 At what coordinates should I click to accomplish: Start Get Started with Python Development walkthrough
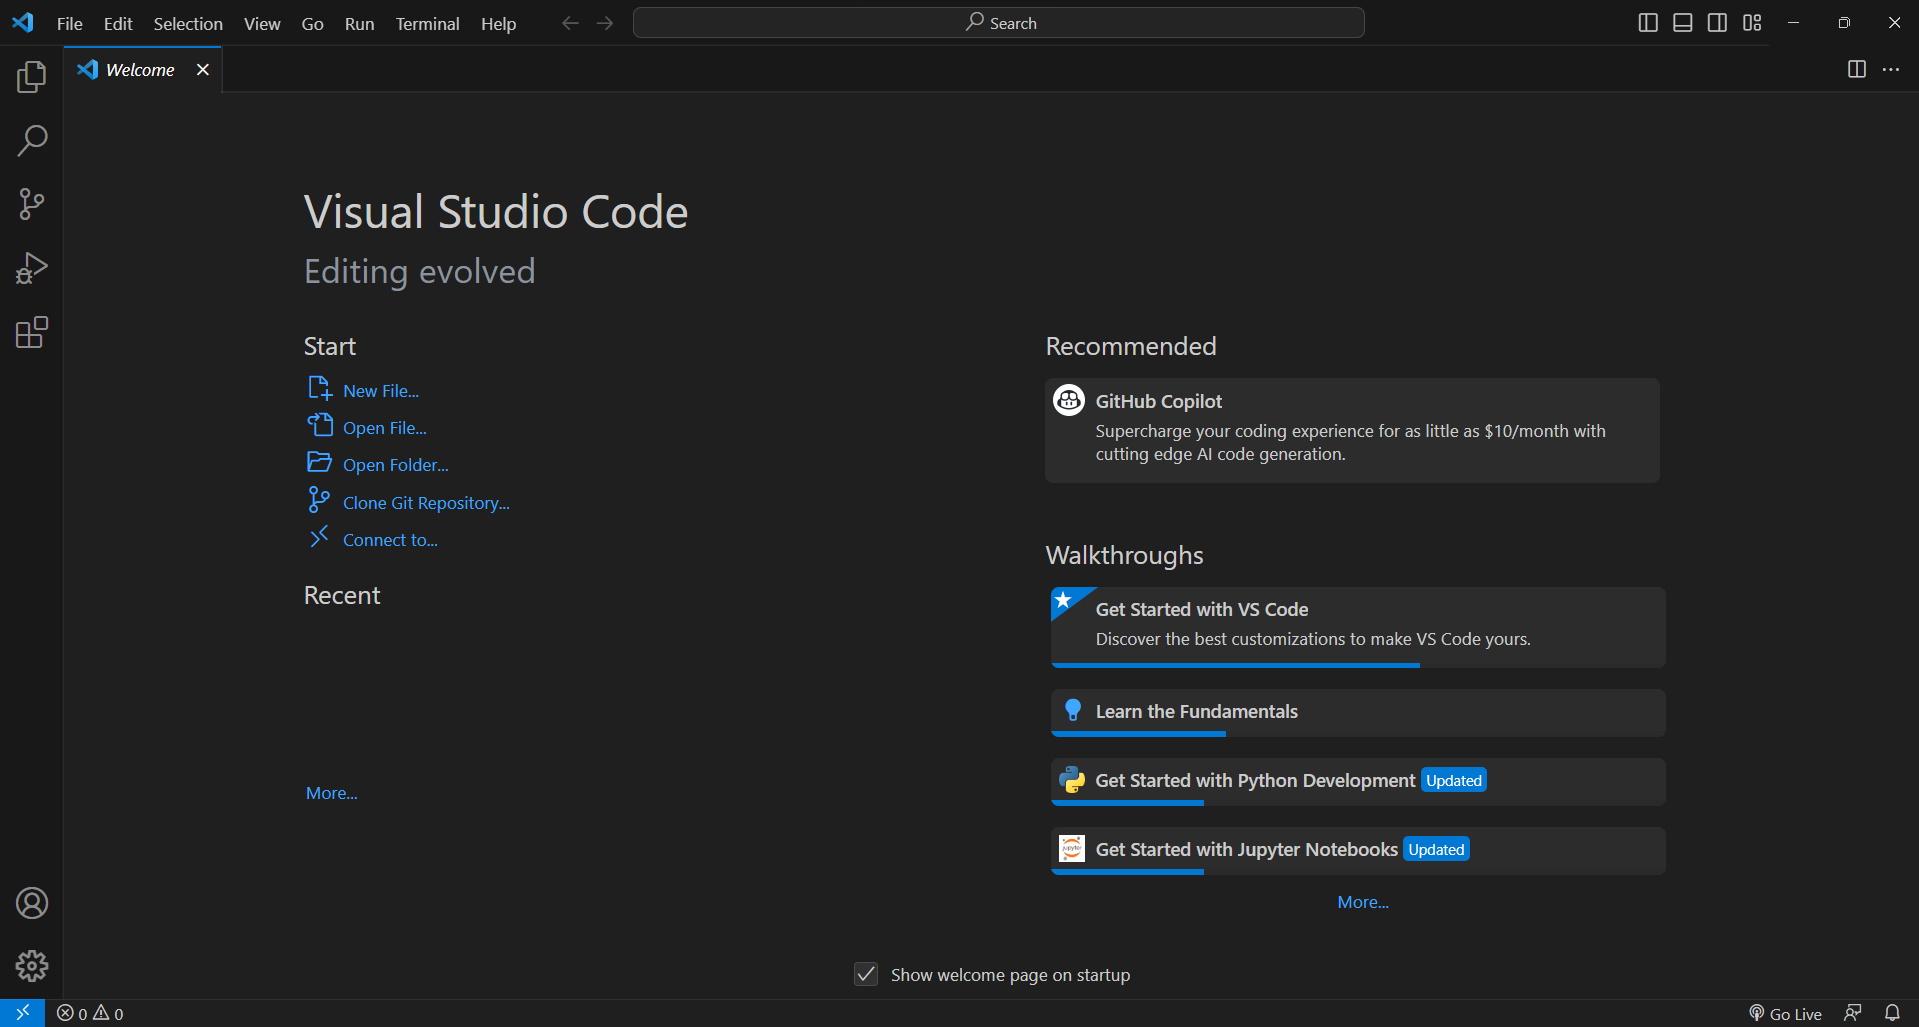1252,780
